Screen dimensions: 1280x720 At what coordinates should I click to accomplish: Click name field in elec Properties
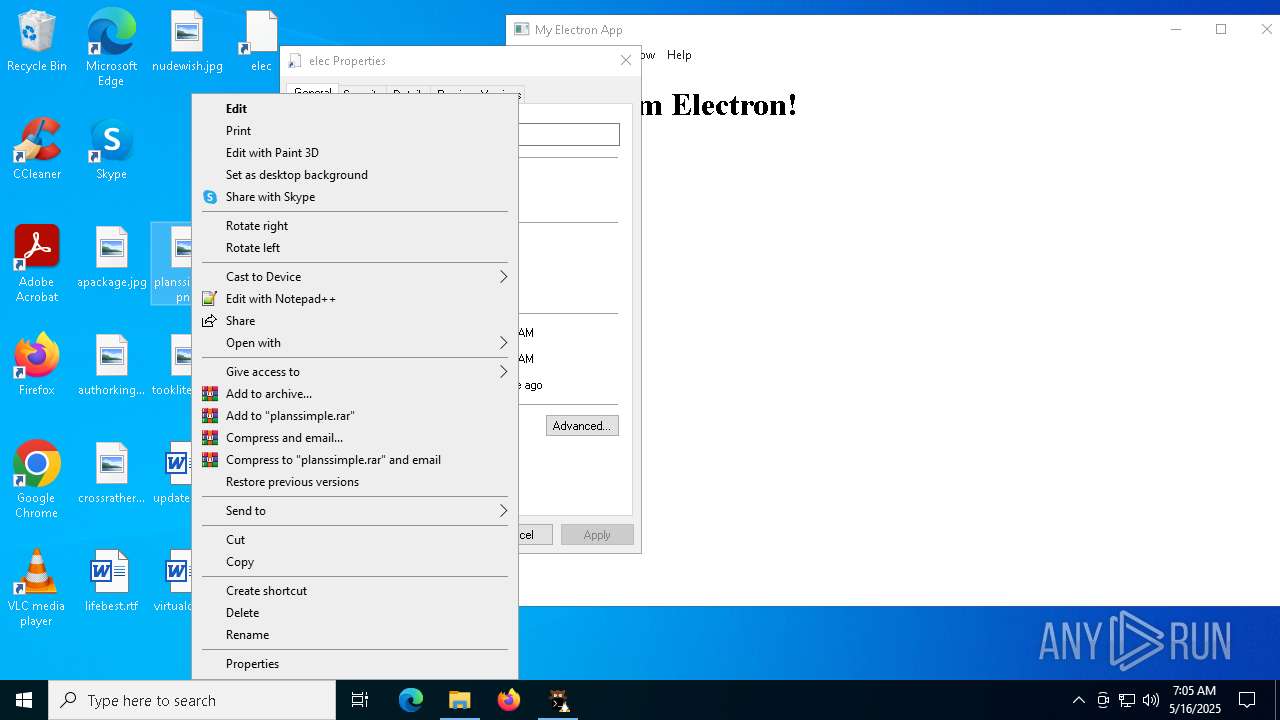click(569, 134)
